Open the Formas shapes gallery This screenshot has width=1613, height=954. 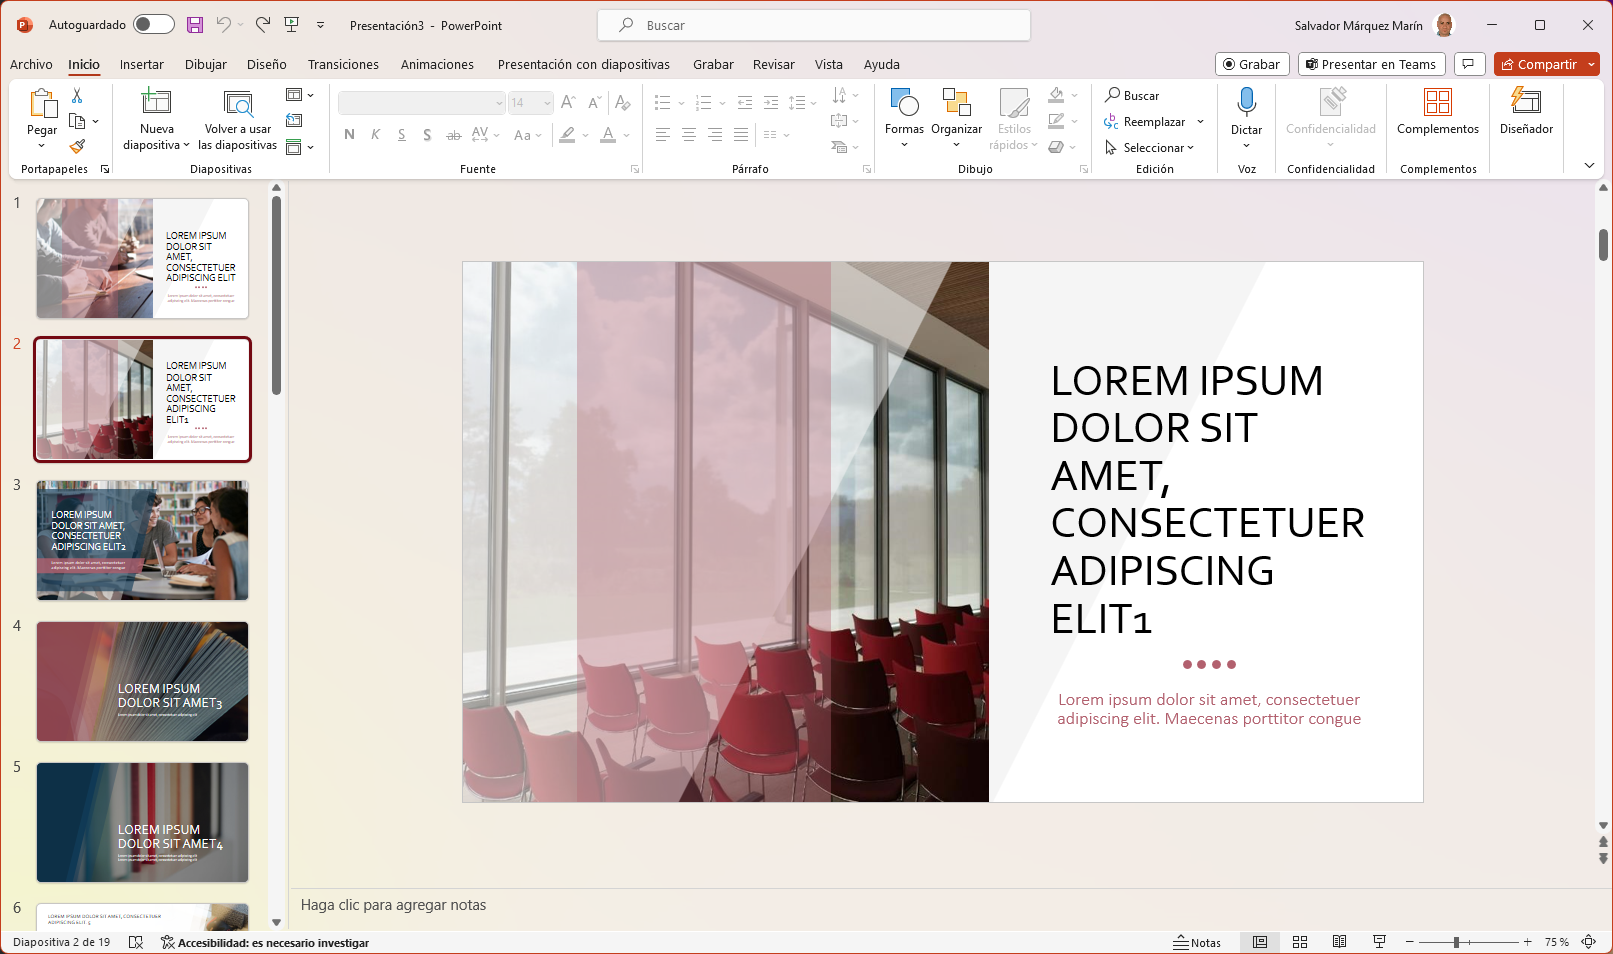[904, 118]
